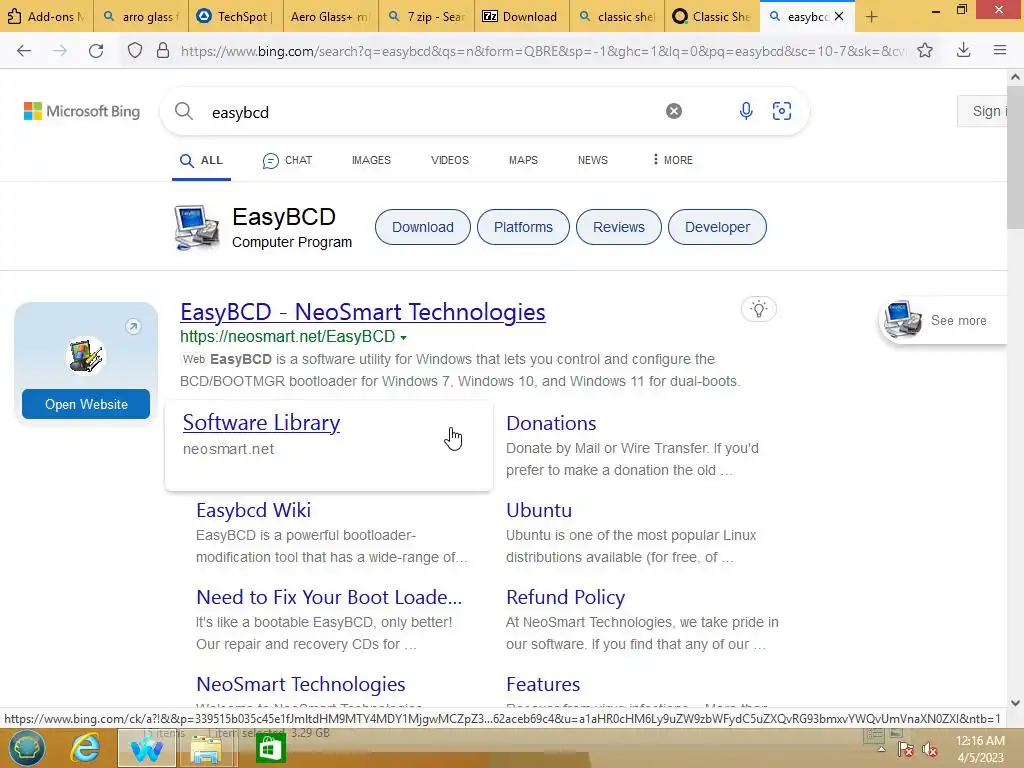Open the Windows Start orb

[x=27, y=748]
